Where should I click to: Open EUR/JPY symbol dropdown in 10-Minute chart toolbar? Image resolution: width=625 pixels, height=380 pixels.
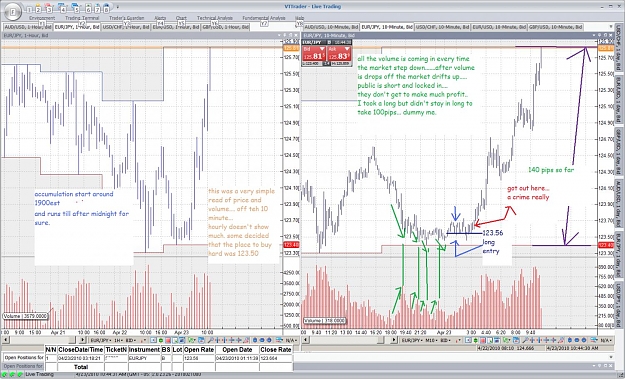coord(412,340)
